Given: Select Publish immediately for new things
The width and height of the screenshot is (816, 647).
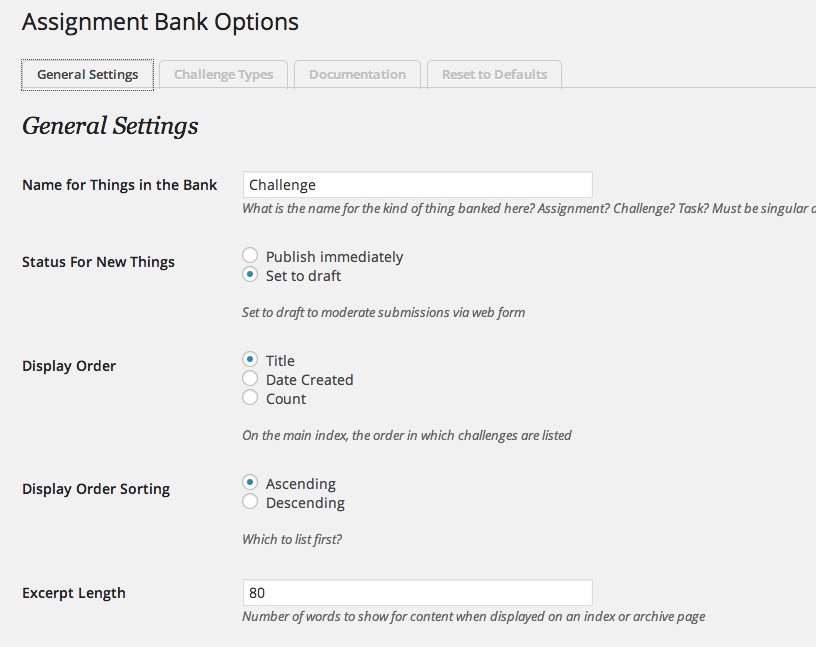Looking at the screenshot, I should click(250, 256).
